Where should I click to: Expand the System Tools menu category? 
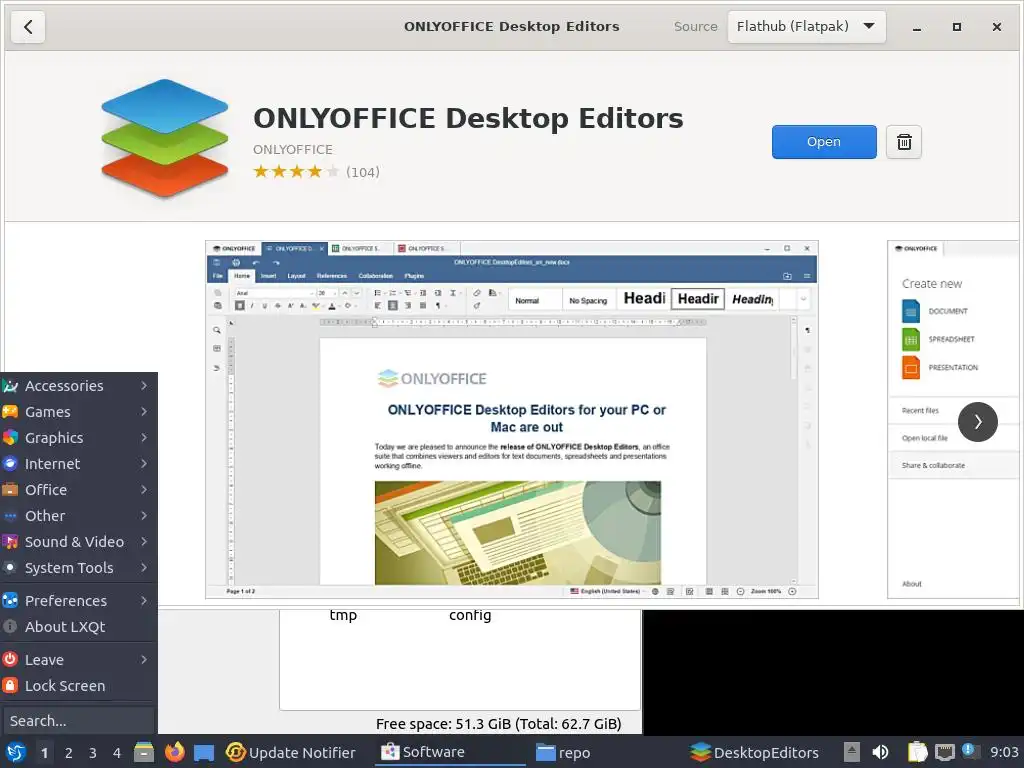pos(78,568)
